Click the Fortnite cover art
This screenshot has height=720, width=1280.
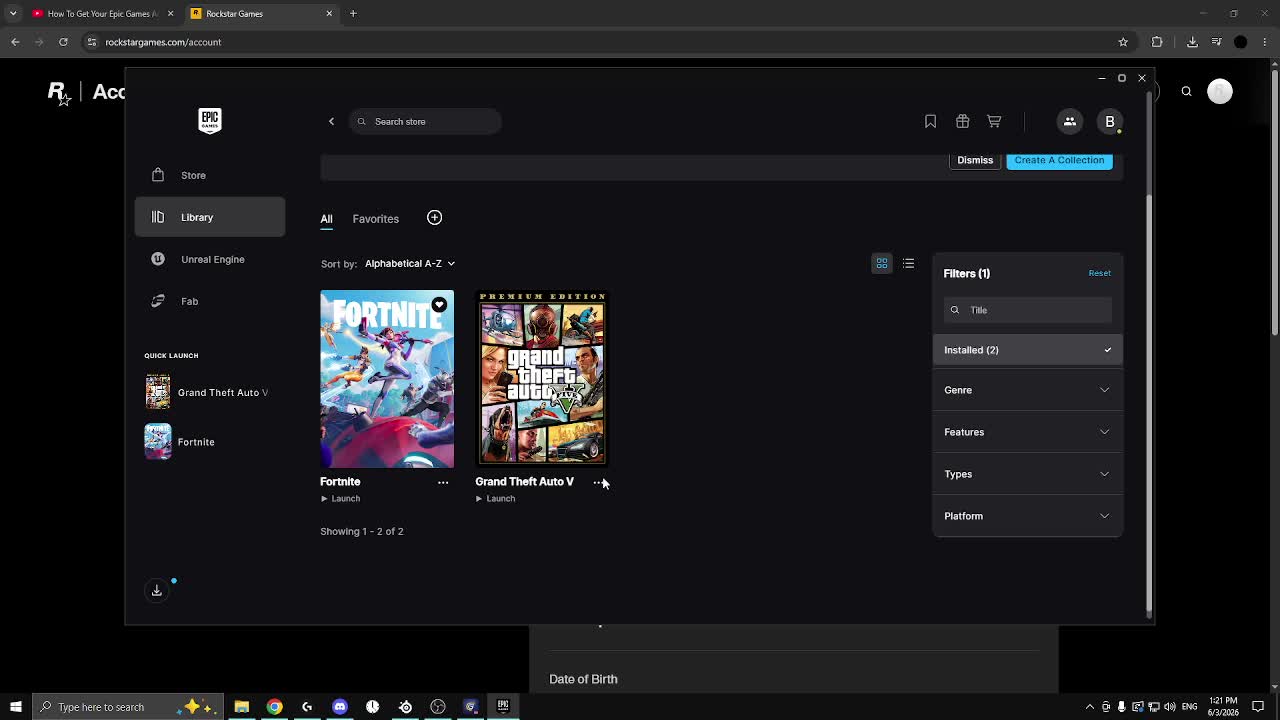(x=387, y=379)
